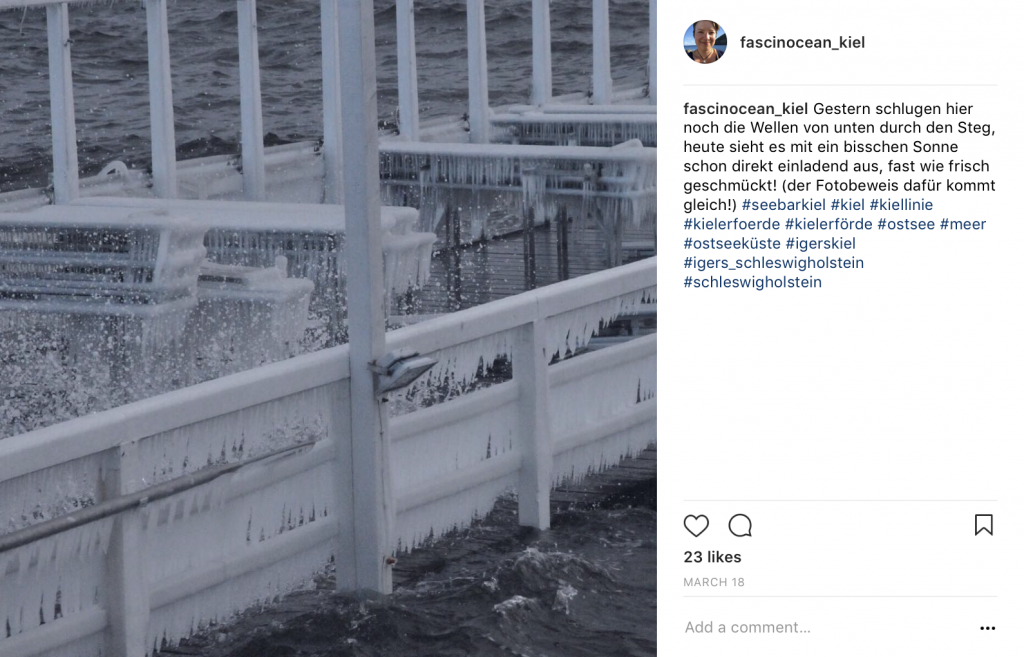
Task: Open the fascinocean_kiel username in the caption
Action: [745, 108]
